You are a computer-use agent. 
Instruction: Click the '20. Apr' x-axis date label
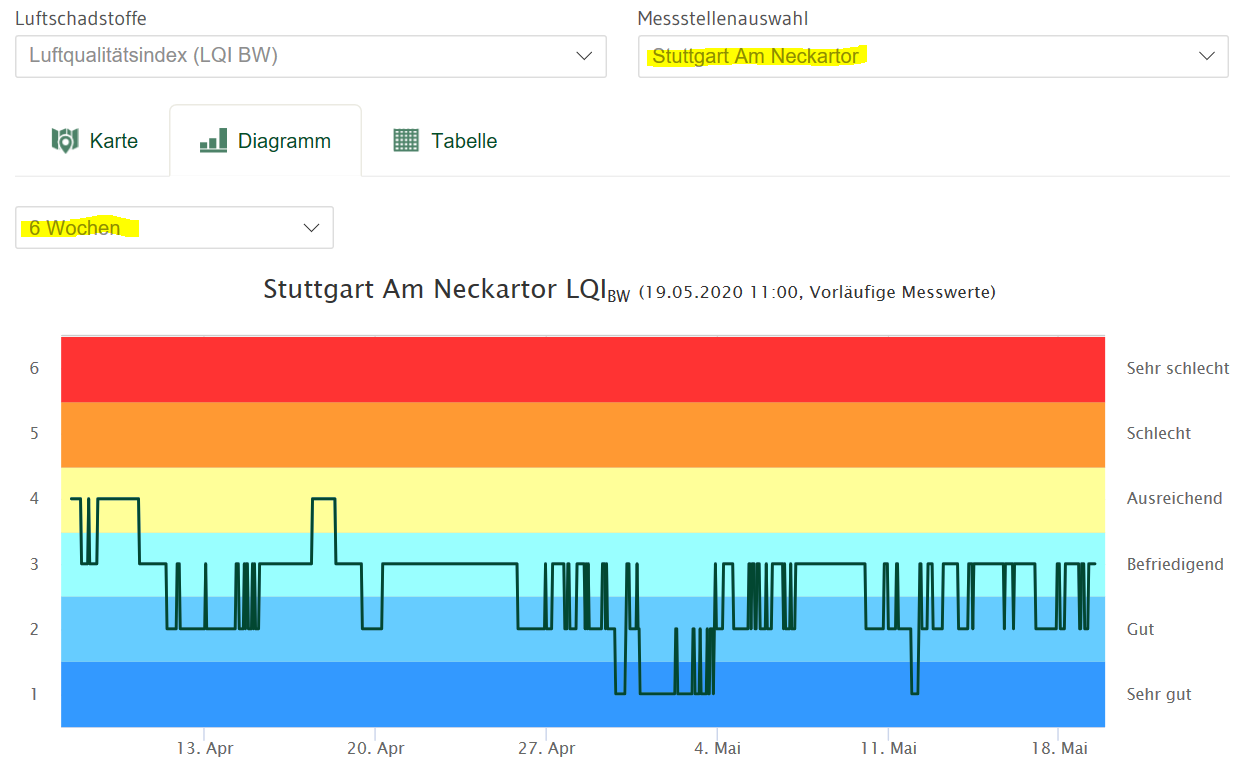point(375,748)
